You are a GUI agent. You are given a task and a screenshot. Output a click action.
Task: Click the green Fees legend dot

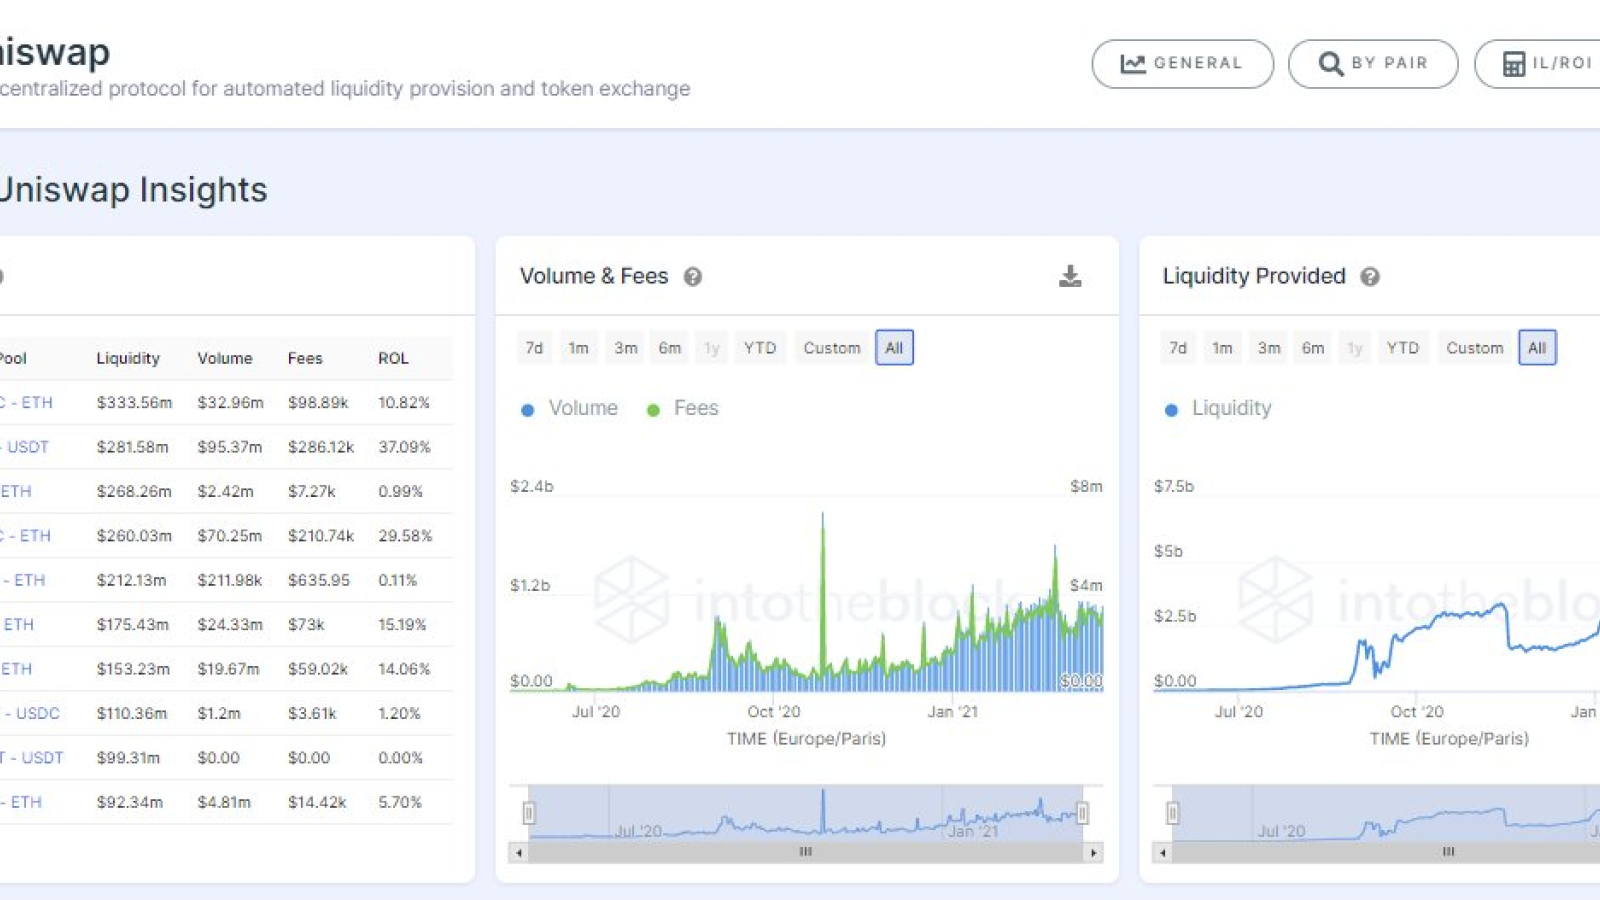tap(653, 410)
